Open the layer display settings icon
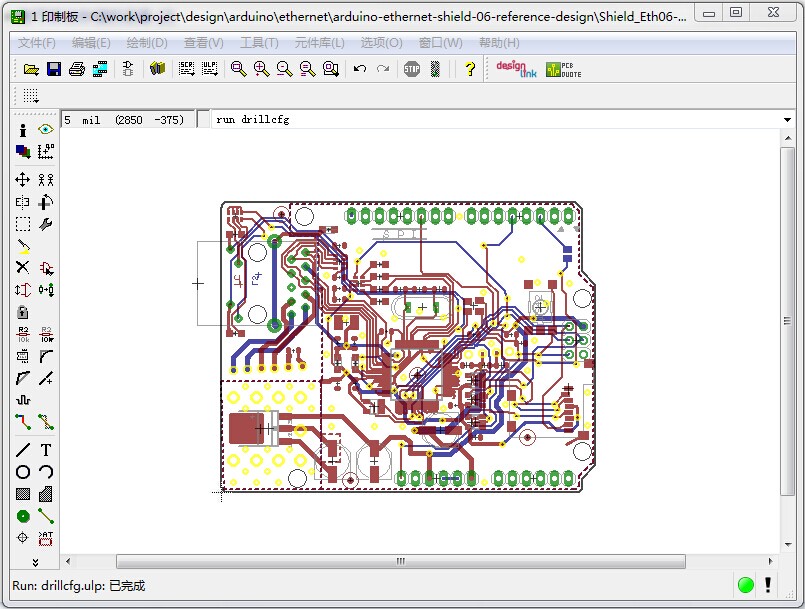Viewport: 805px width, 609px height. 22,152
